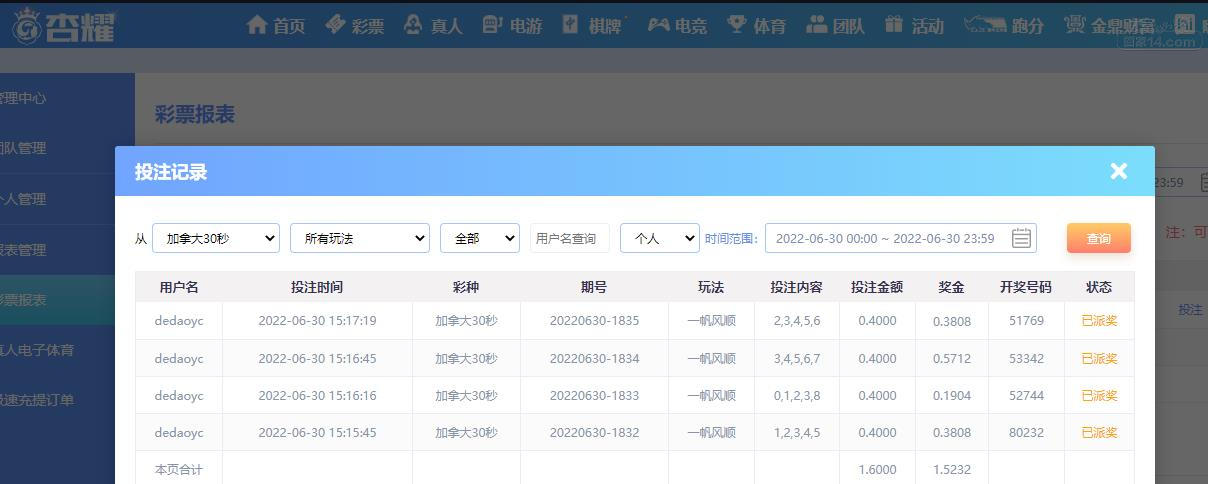Click the bet content 0,1,2,3,8
This screenshot has width=1208, height=484.
[x=796, y=395]
